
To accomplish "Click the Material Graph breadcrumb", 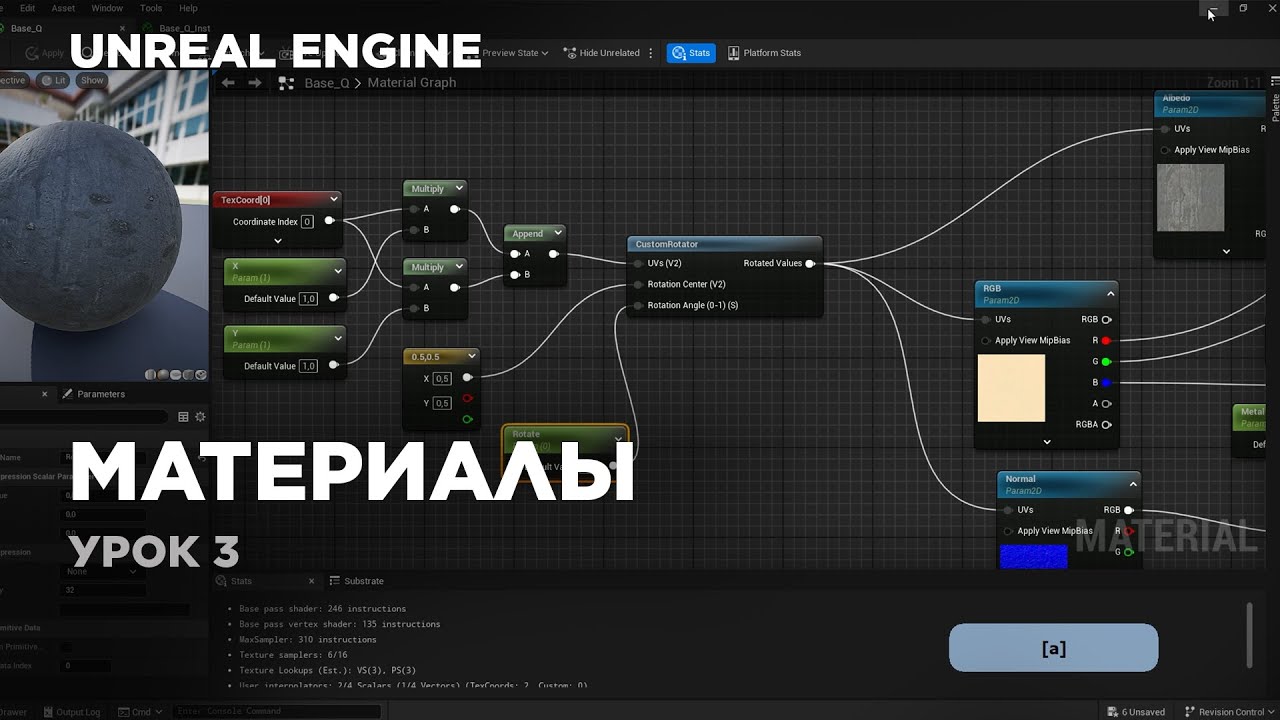I will pyautogui.click(x=412, y=83).
